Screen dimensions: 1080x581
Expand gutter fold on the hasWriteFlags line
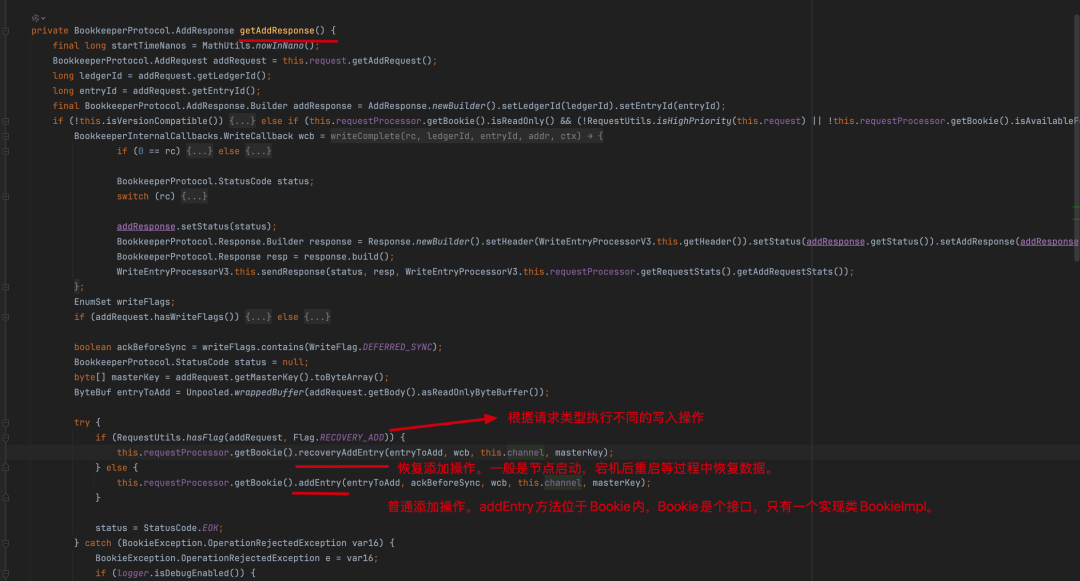coord(6,317)
